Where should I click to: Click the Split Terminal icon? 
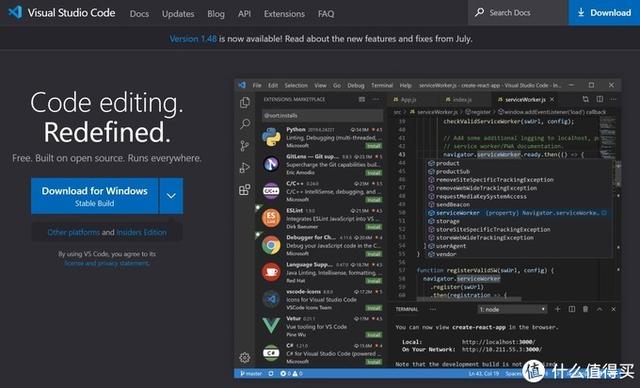[572, 309]
